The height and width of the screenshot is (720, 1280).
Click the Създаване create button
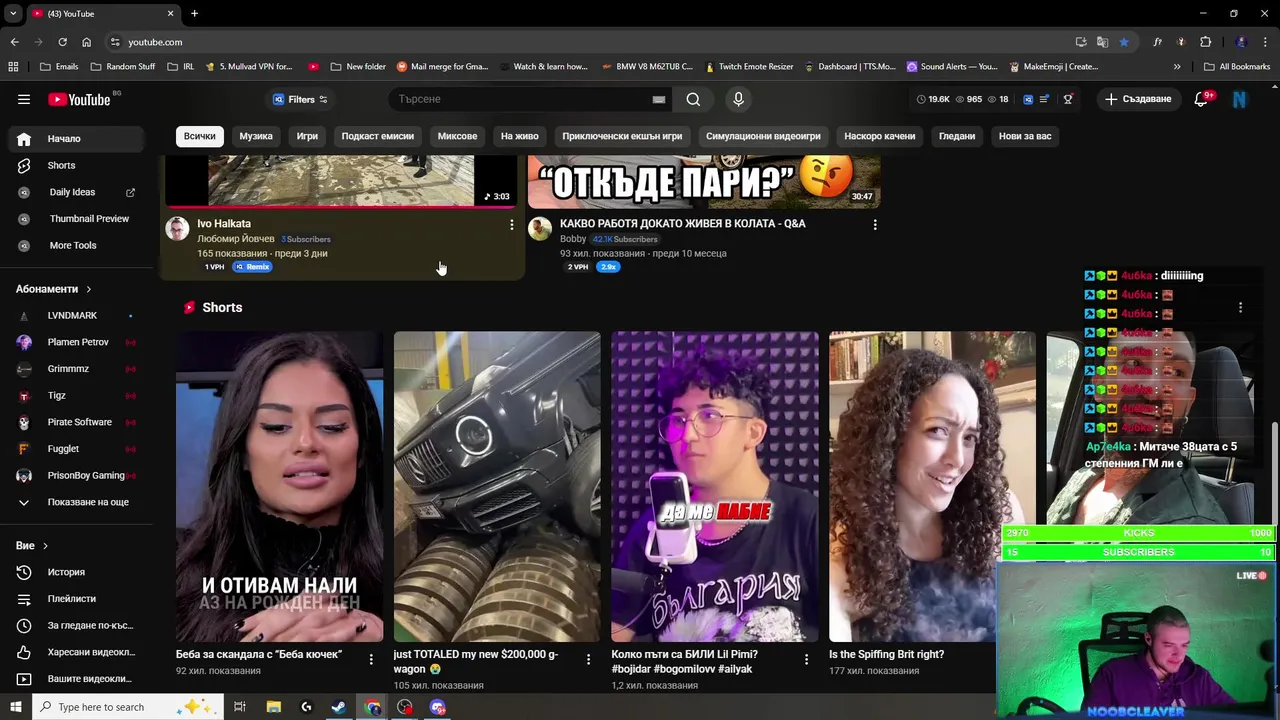pyautogui.click(x=1137, y=99)
